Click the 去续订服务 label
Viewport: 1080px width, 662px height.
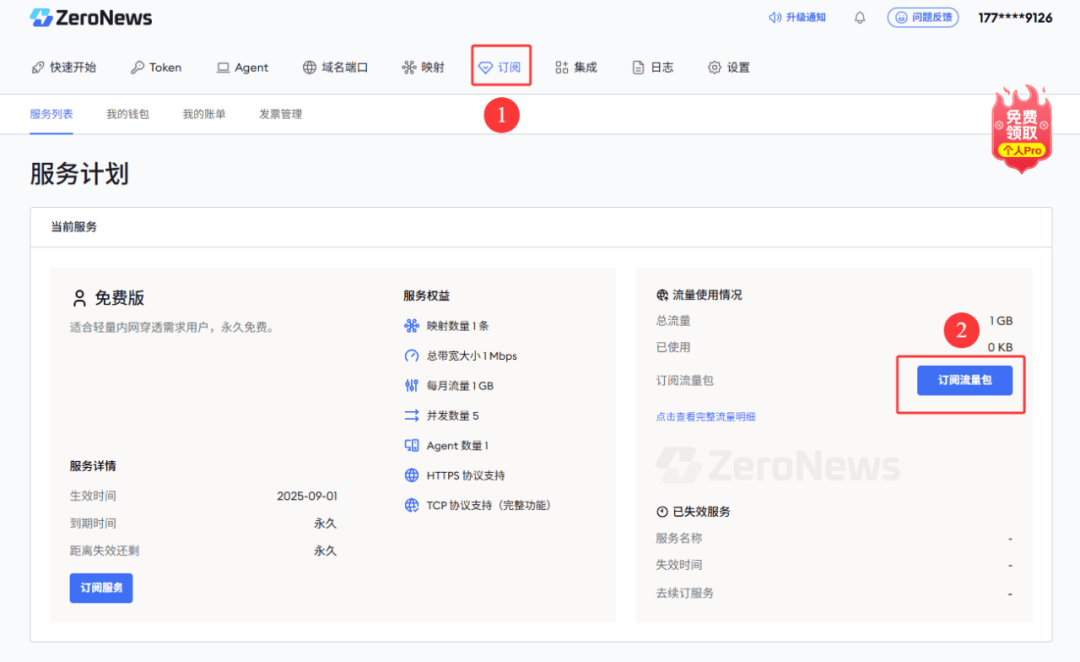tap(685, 593)
